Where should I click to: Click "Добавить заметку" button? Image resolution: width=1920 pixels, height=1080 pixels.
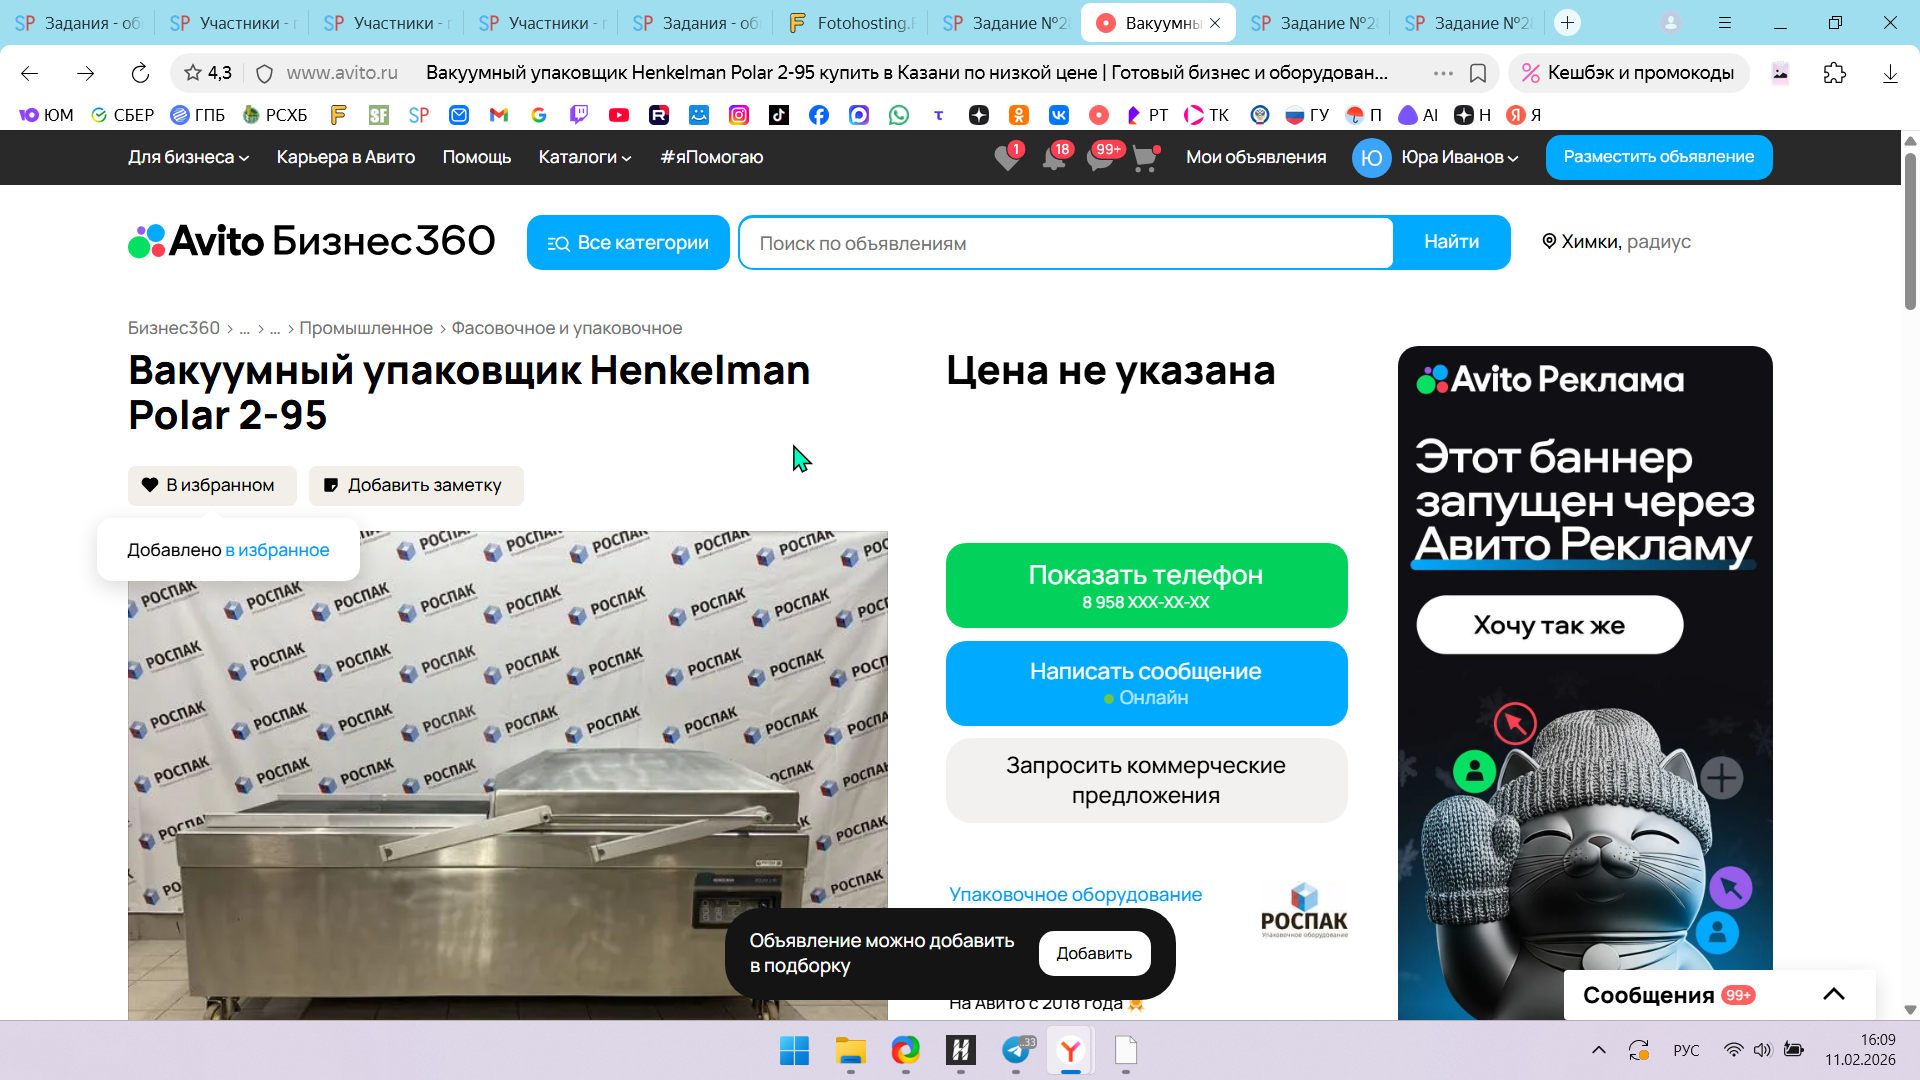pos(415,485)
